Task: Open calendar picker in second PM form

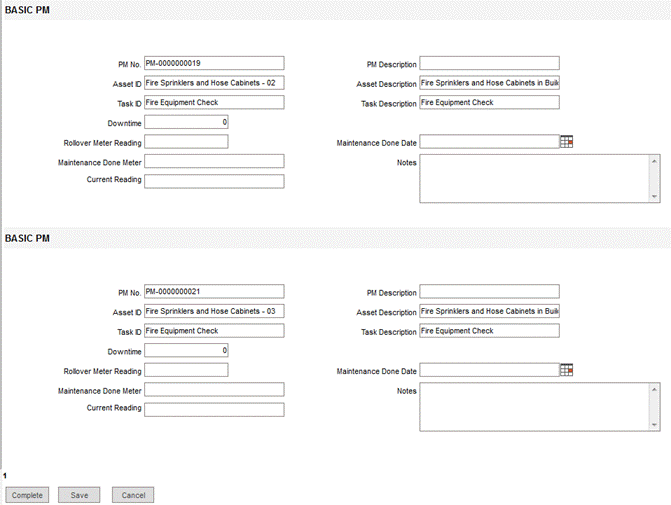Action: [x=566, y=370]
